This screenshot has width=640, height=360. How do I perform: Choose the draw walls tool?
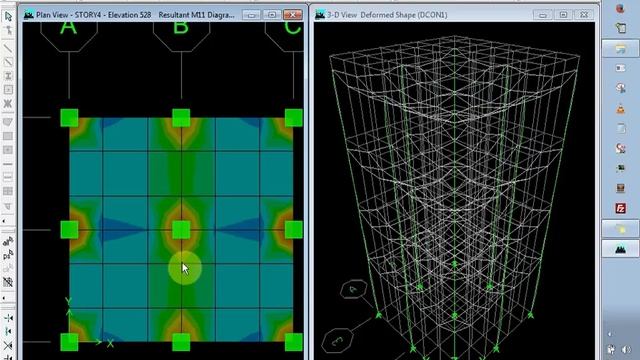tap(8, 164)
